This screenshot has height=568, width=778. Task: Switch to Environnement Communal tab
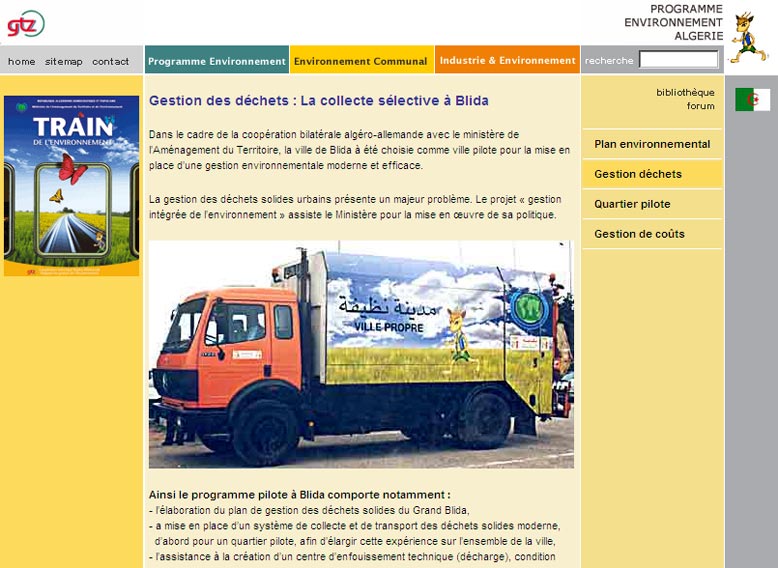tap(362, 61)
